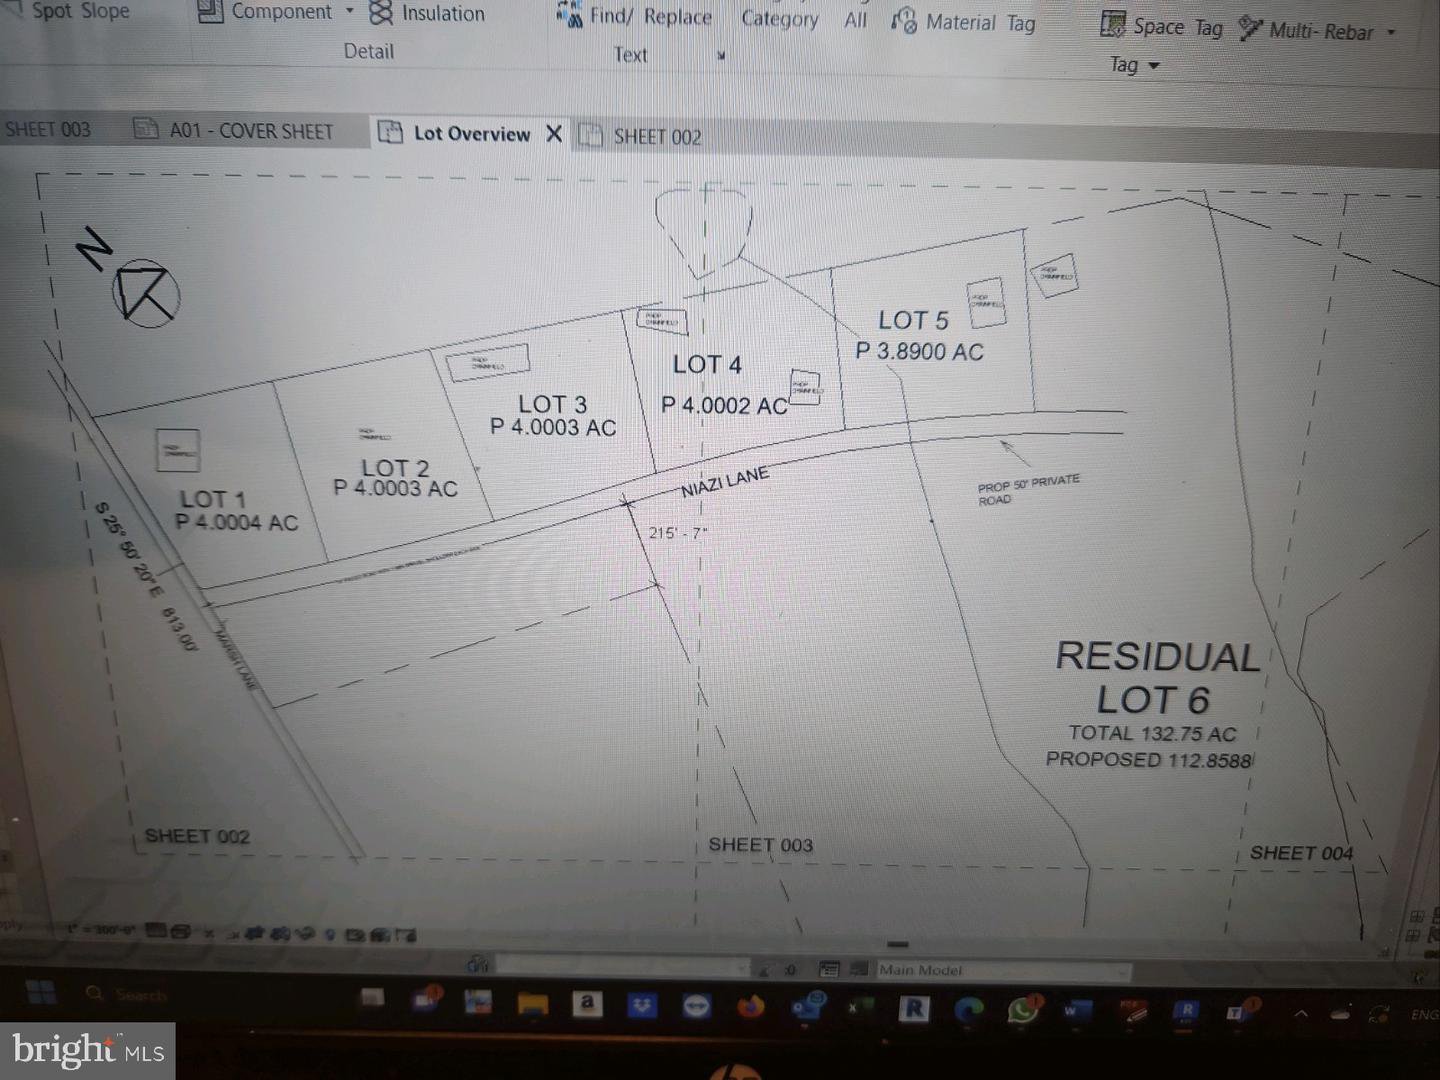Expand the Multi-Rebar dropdown arrow
Viewport: 1440px width, 1080px height.
(1391, 32)
